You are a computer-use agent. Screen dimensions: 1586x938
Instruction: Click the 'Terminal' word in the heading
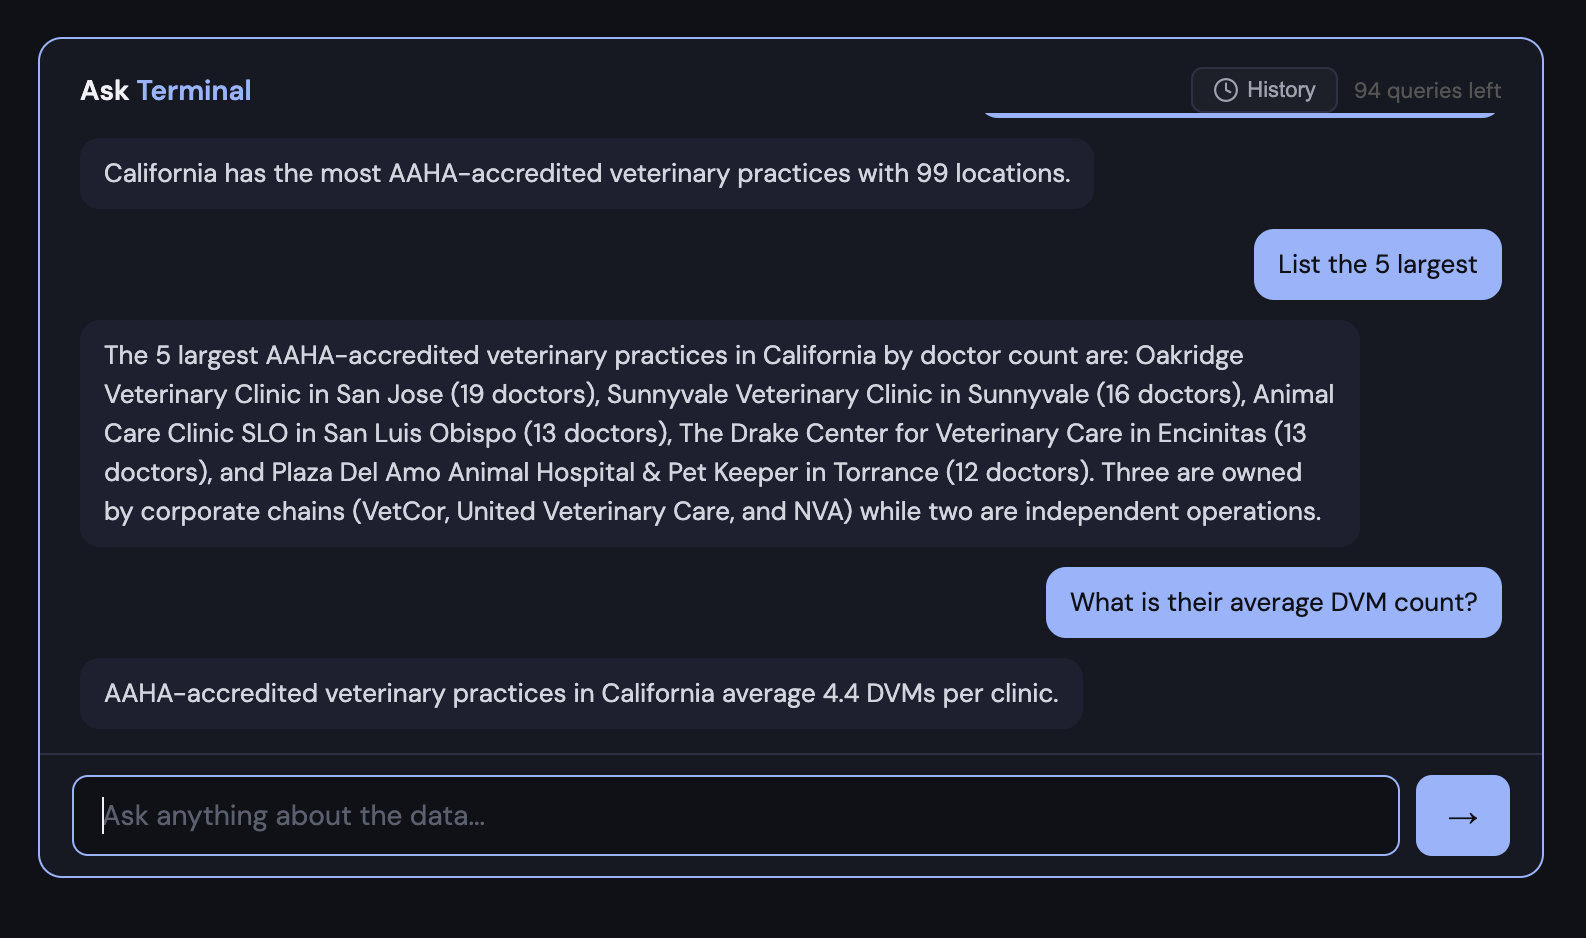194,91
